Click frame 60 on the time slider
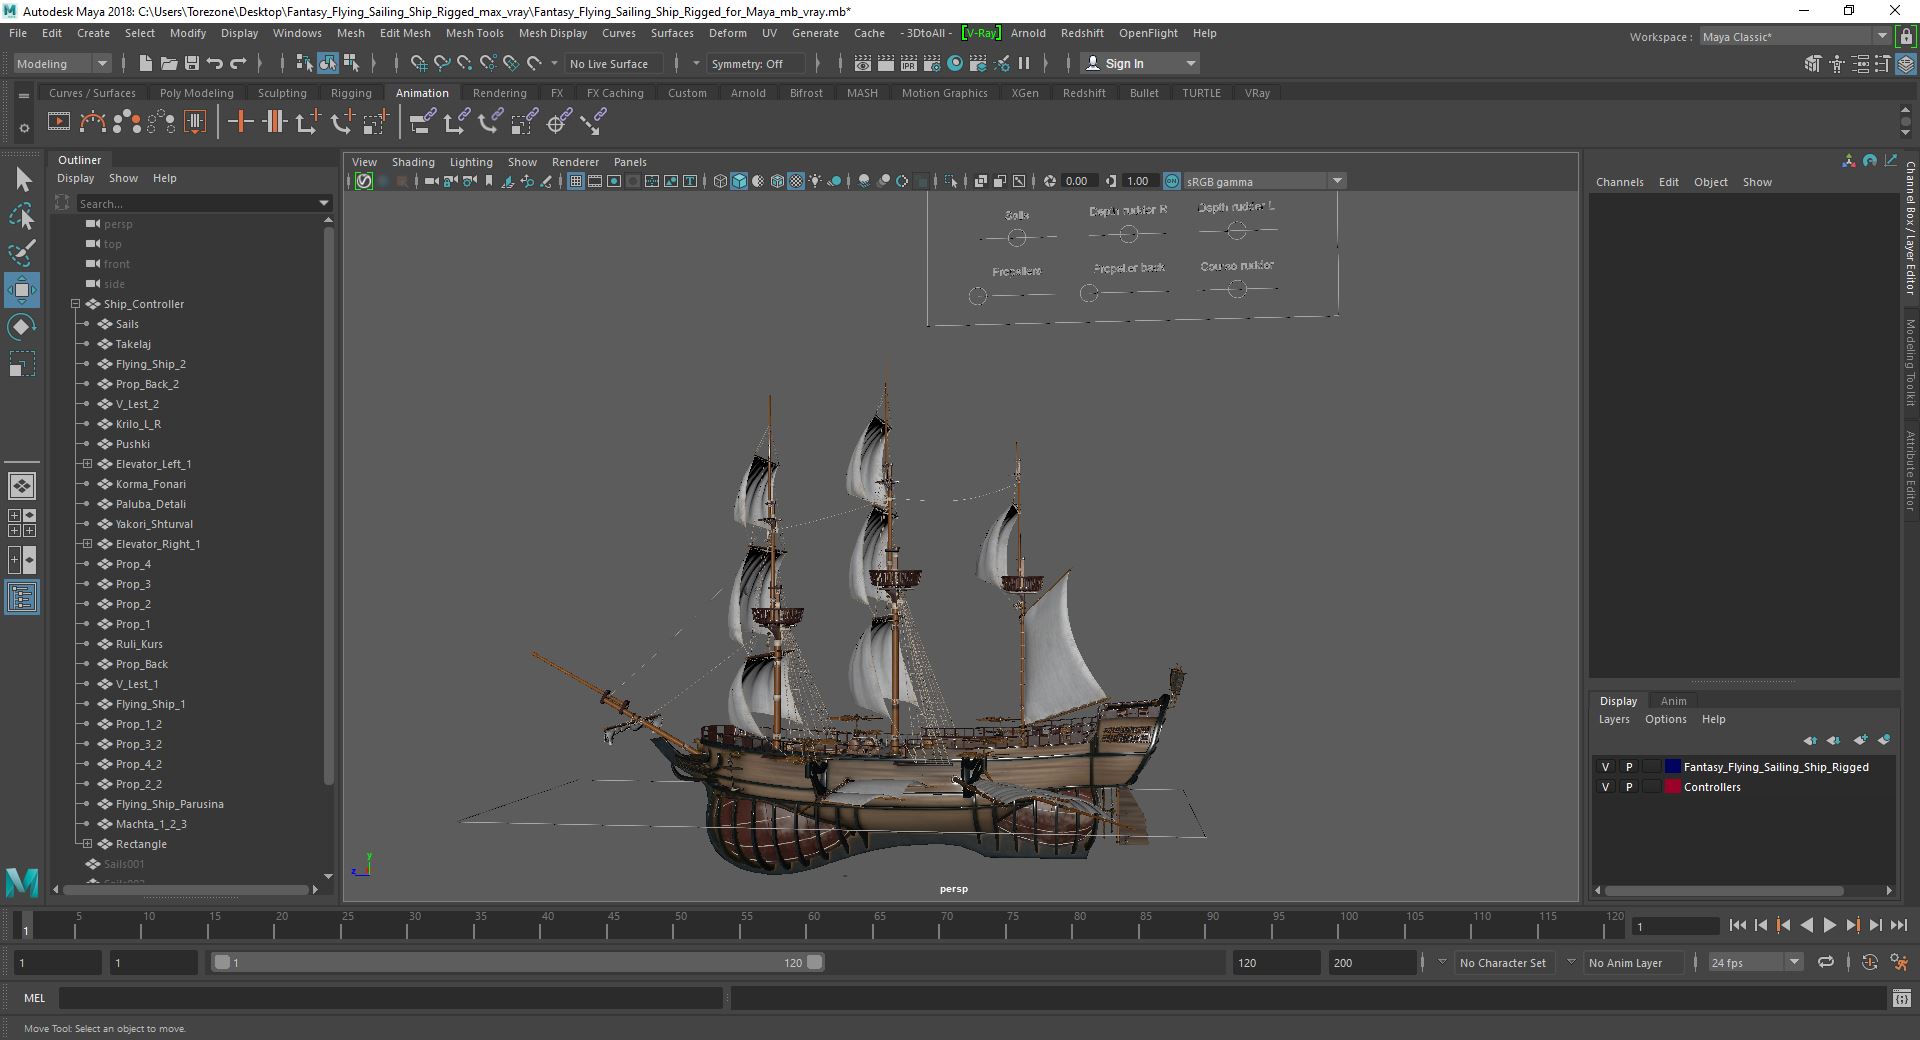Viewport: 1920px width, 1040px height. coord(813,925)
